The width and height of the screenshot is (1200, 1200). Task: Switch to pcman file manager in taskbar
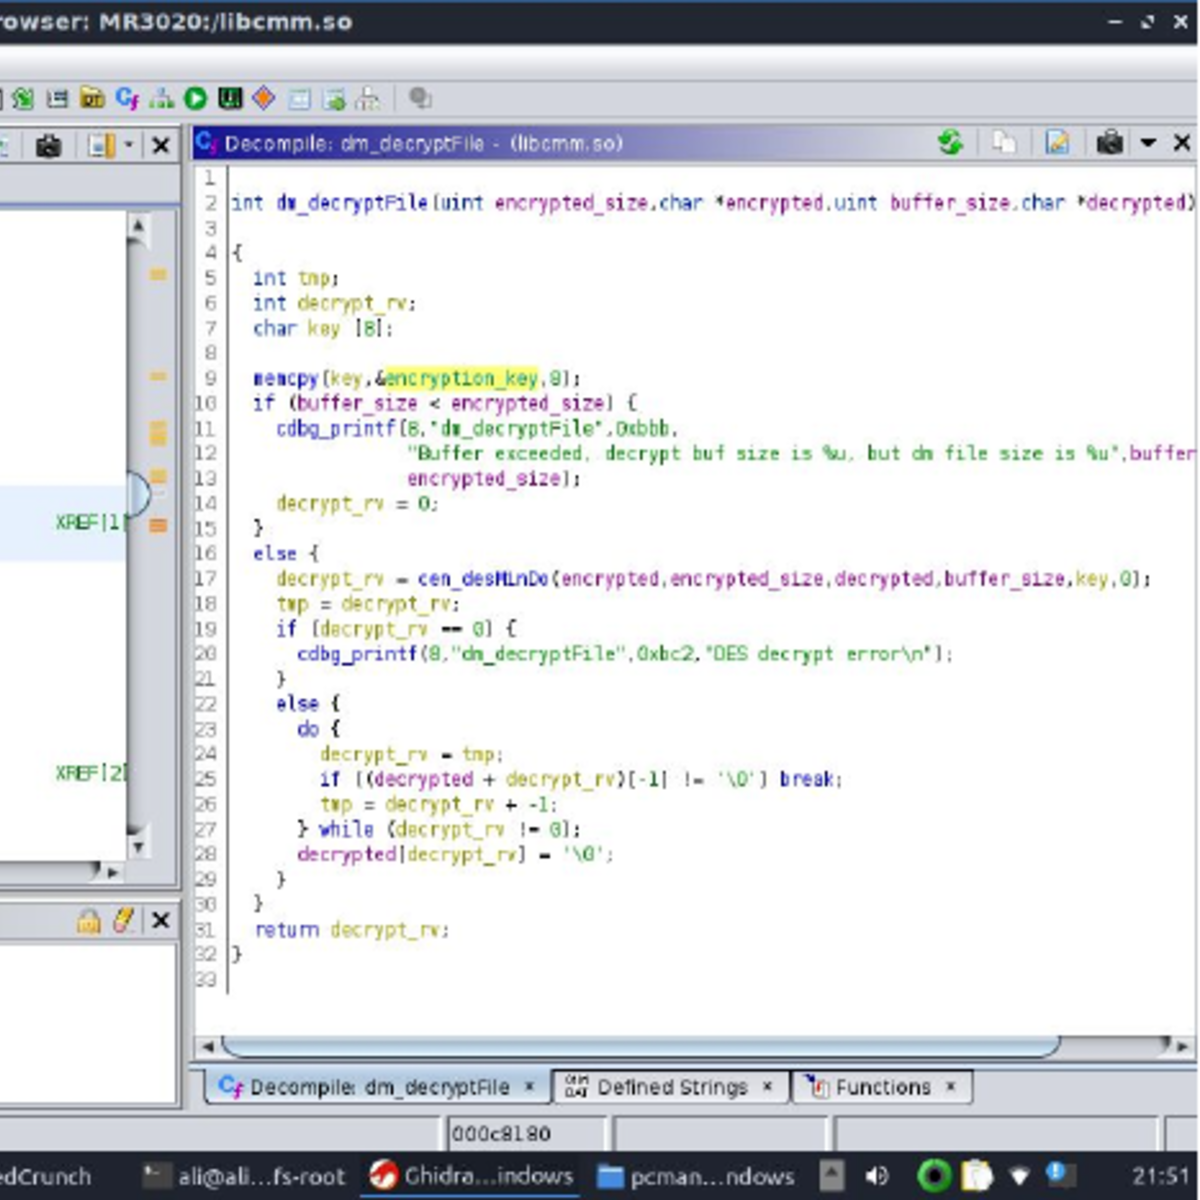click(x=696, y=1176)
